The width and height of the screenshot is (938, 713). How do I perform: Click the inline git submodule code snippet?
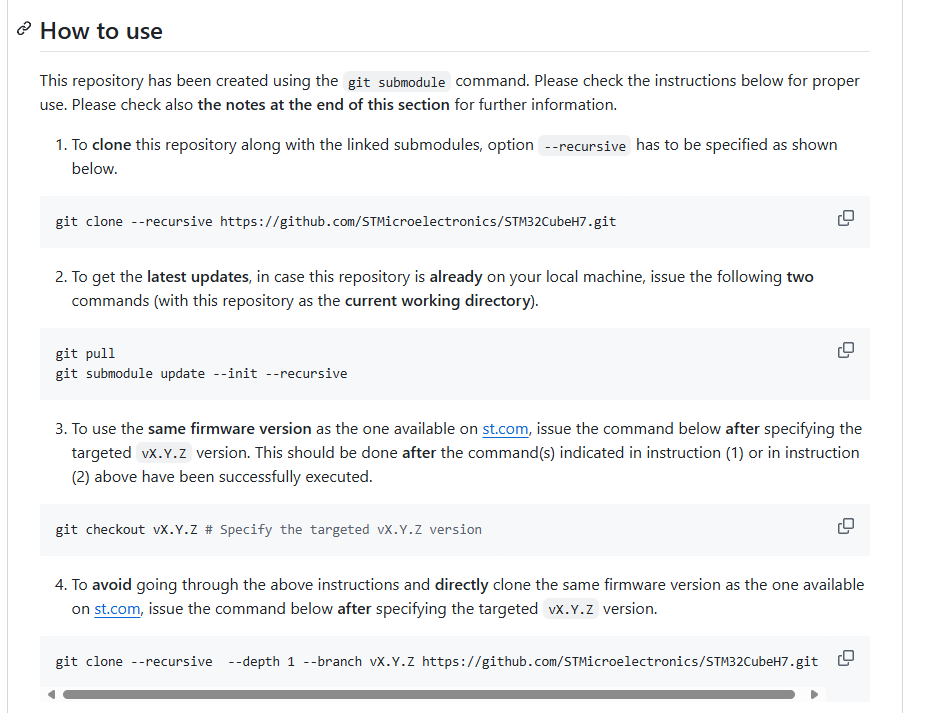tap(397, 82)
